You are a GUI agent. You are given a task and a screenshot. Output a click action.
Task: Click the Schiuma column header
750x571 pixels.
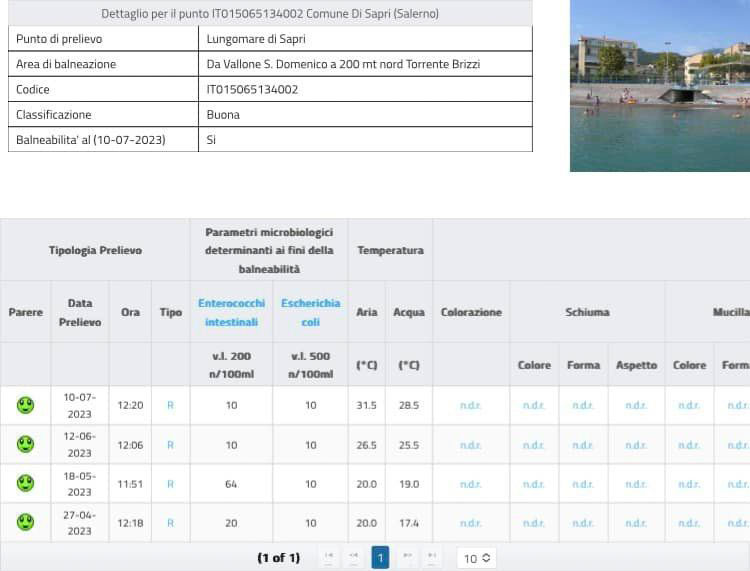point(587,312)
